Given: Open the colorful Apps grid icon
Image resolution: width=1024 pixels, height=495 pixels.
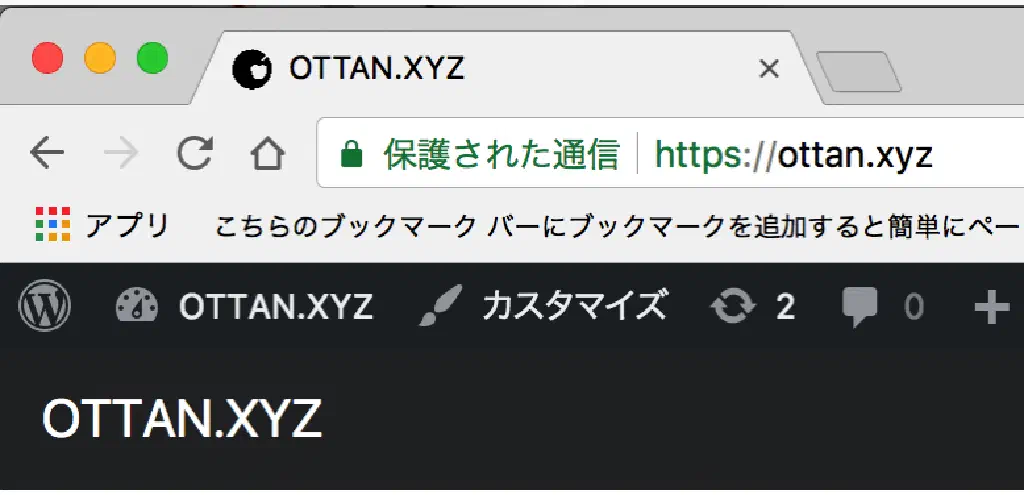Looking at the screenshot, I should (53, 224).
